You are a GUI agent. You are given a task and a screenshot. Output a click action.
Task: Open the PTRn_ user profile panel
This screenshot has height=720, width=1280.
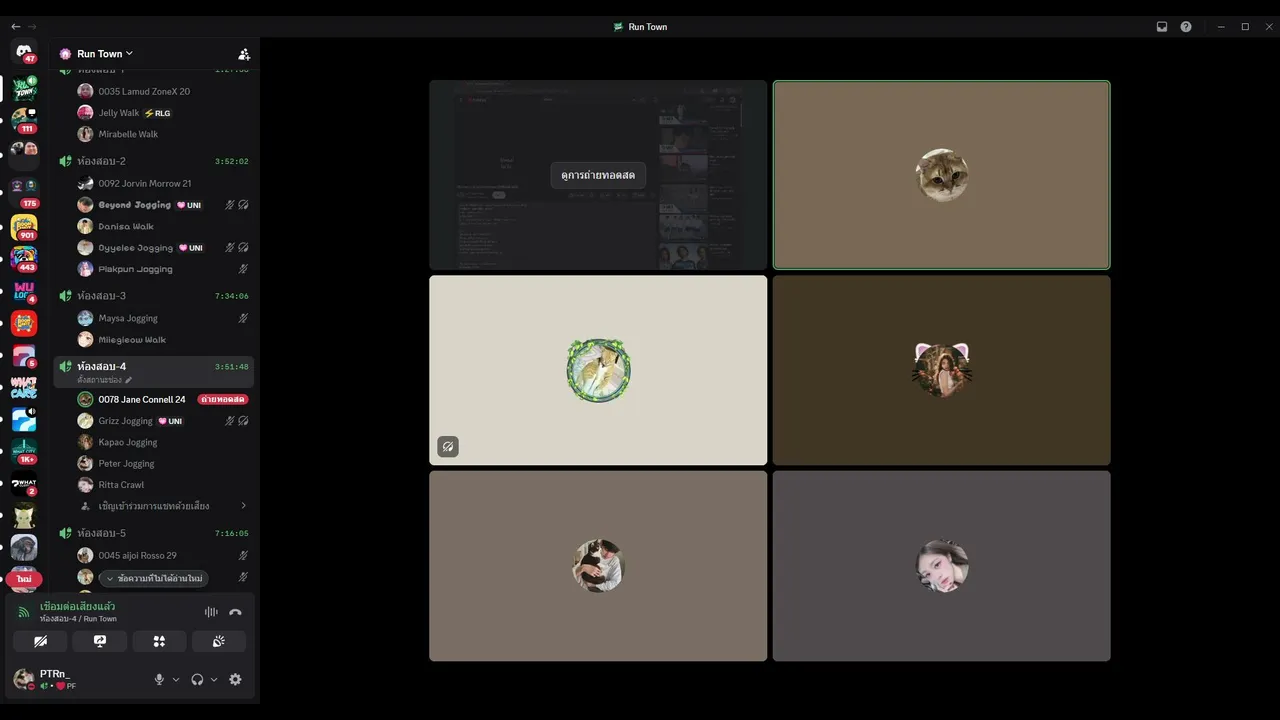60,679
